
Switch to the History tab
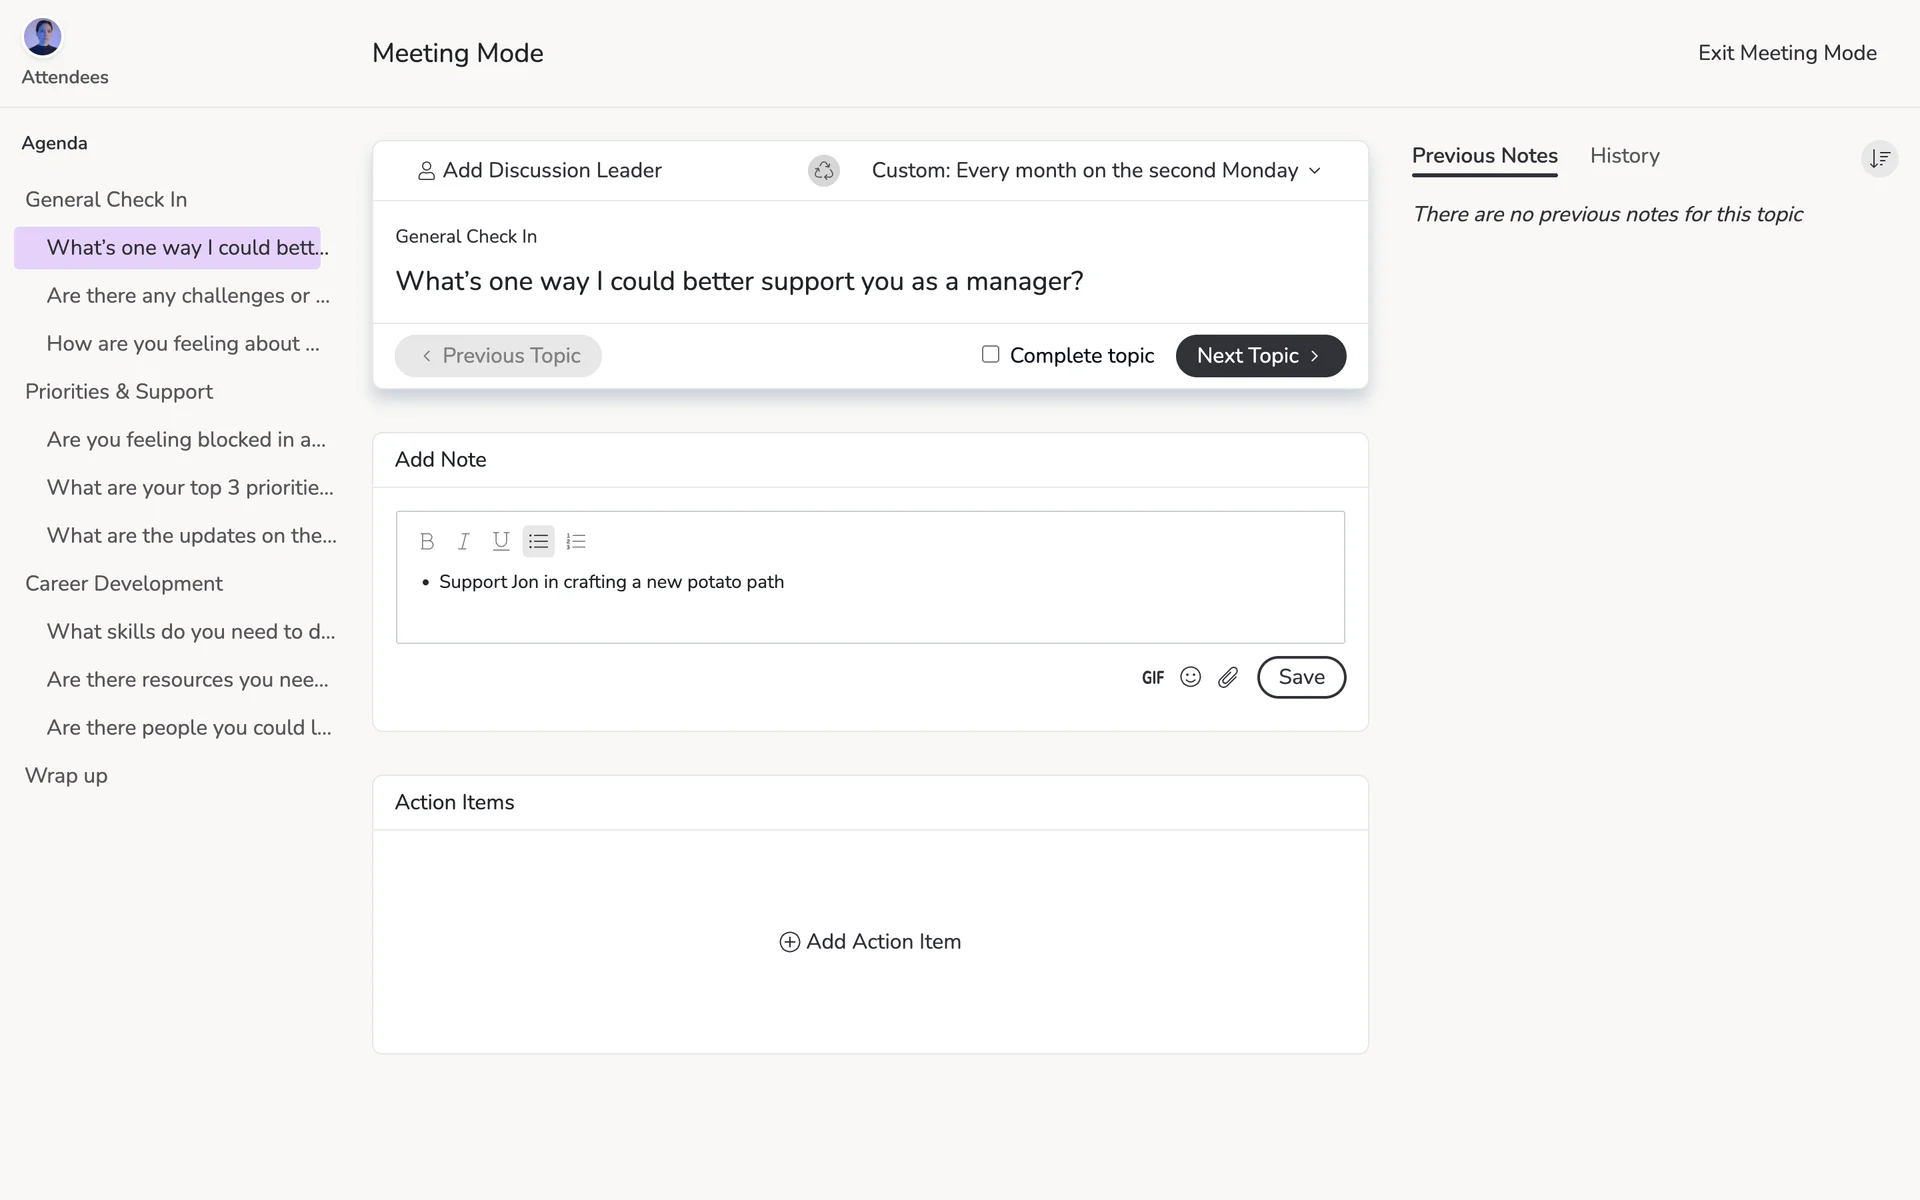pos(1624,156)
